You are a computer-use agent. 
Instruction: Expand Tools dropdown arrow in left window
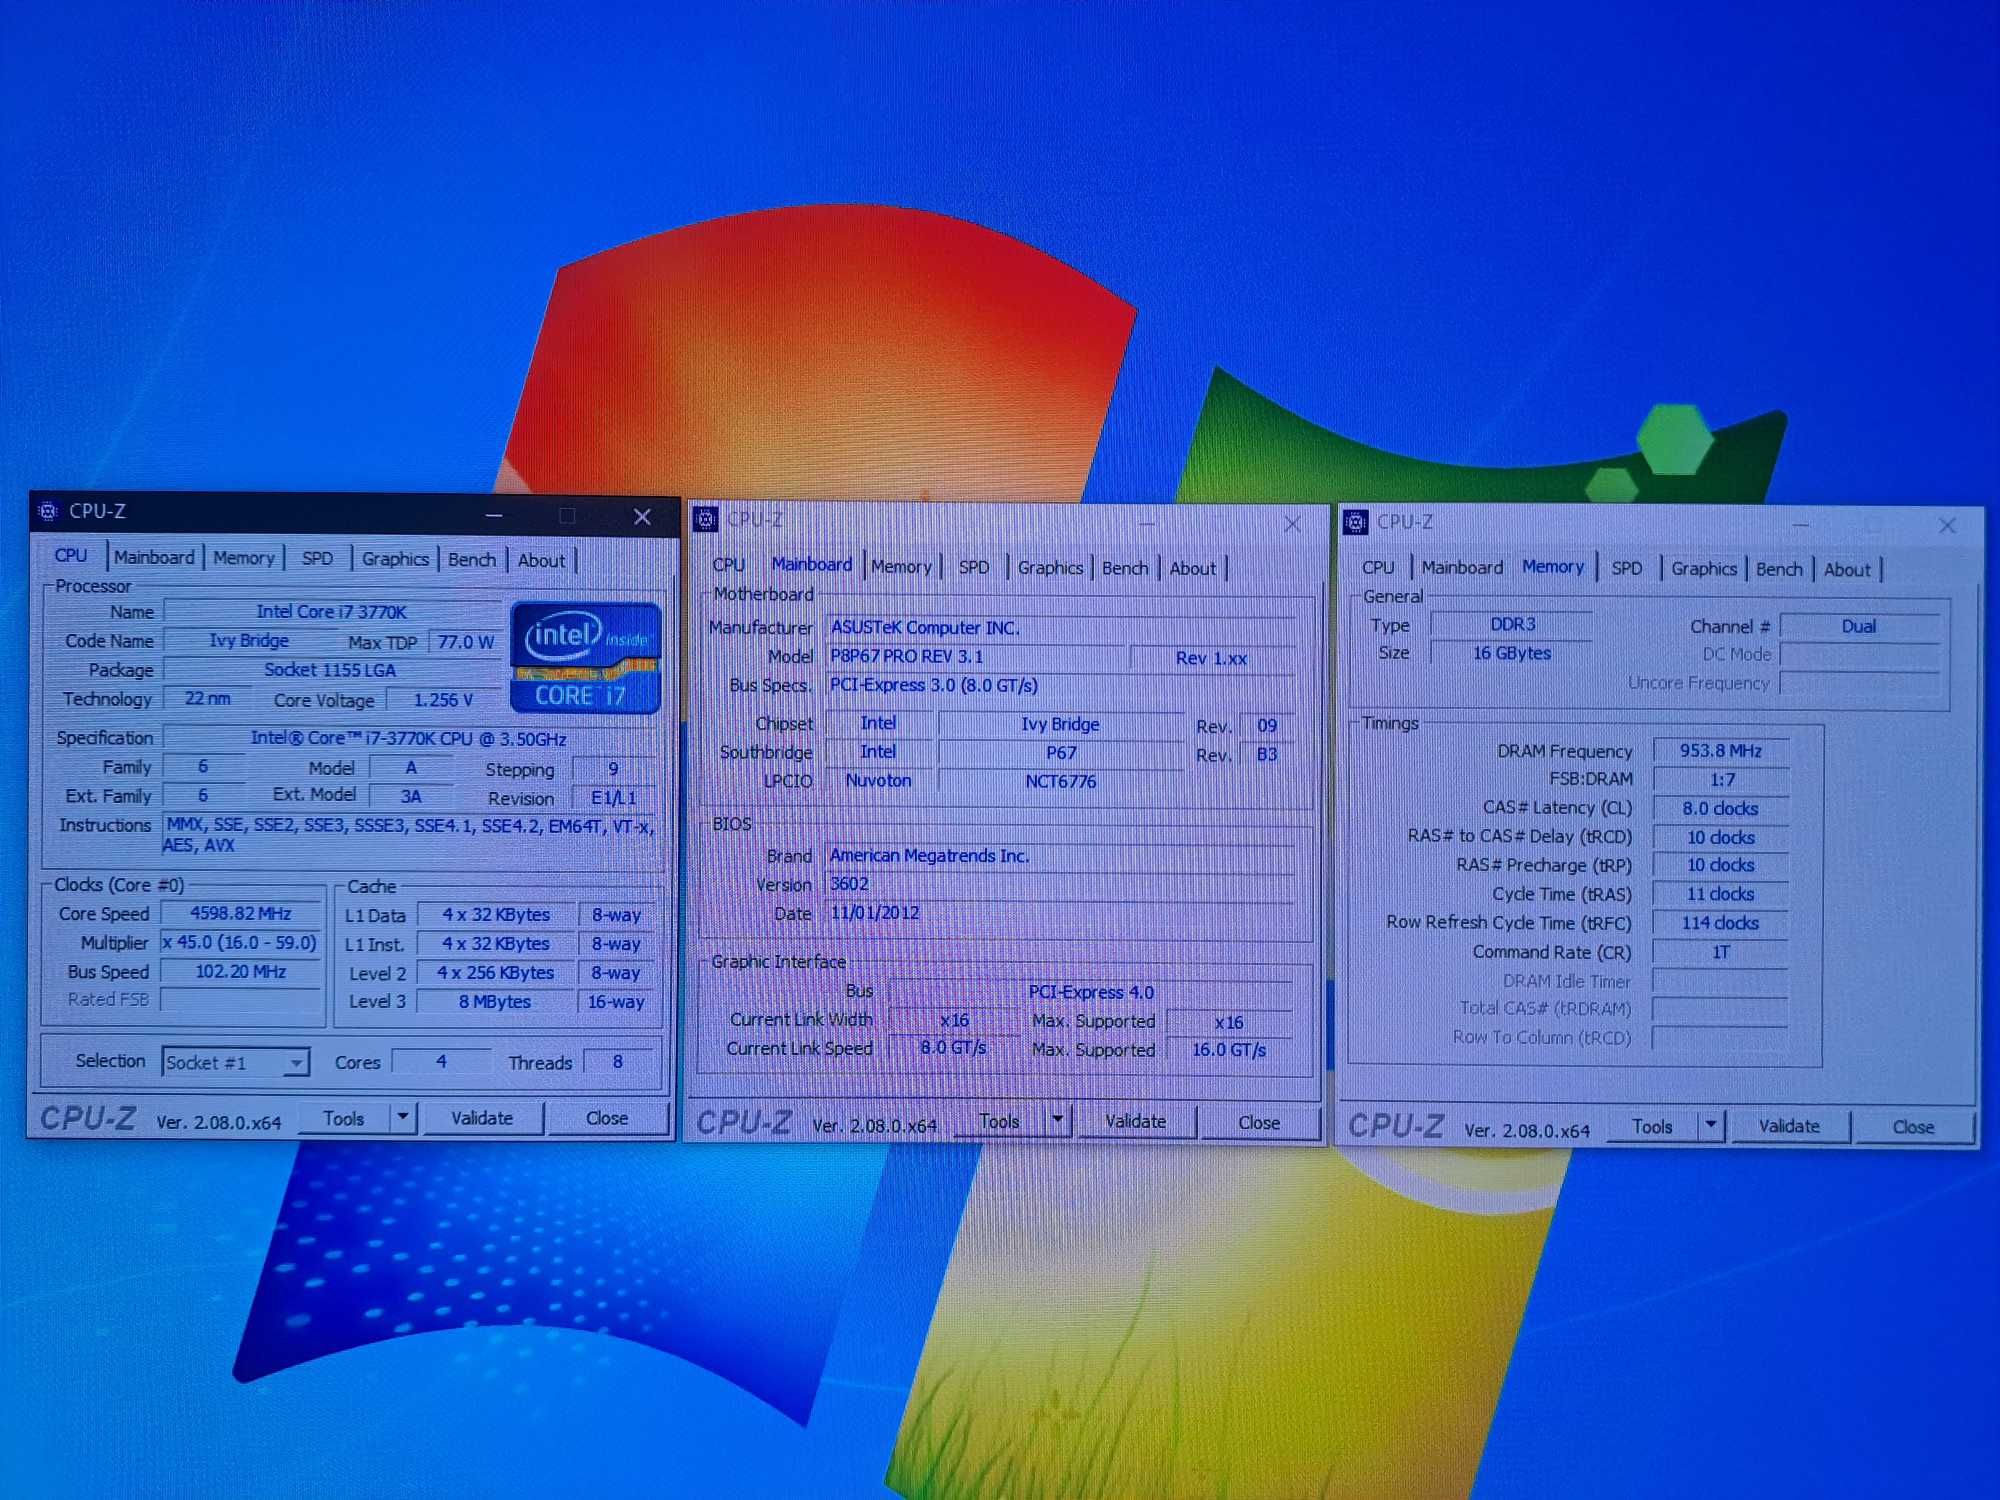click(x=403, y=1117)
